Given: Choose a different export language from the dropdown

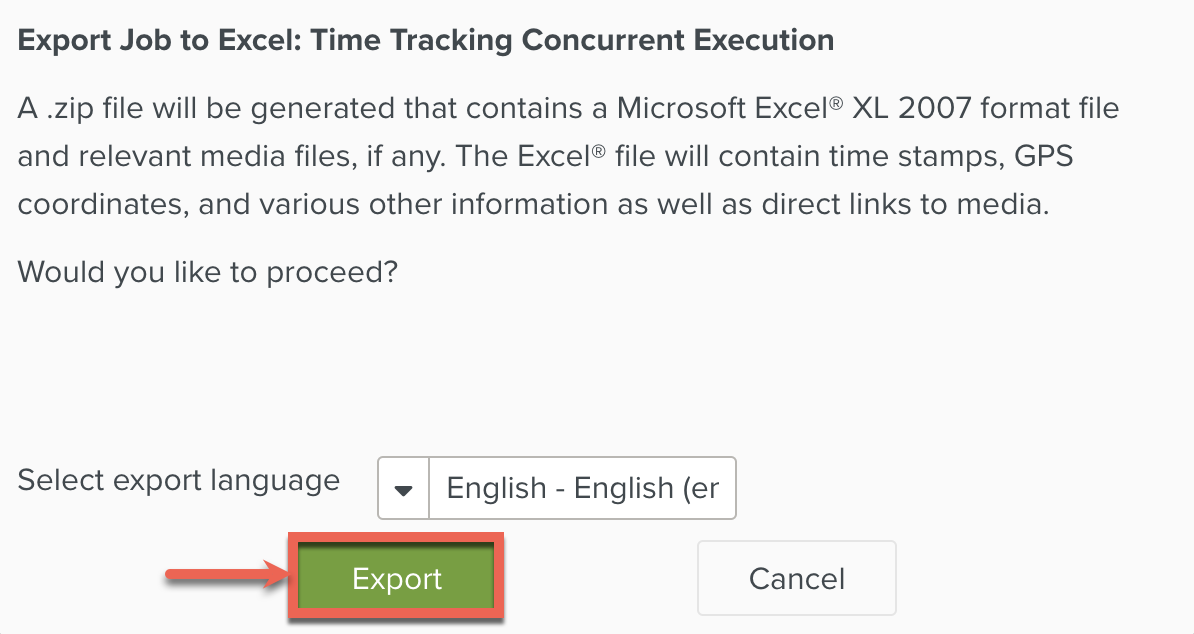Looking at the screenshot, I should pos(403,488).
